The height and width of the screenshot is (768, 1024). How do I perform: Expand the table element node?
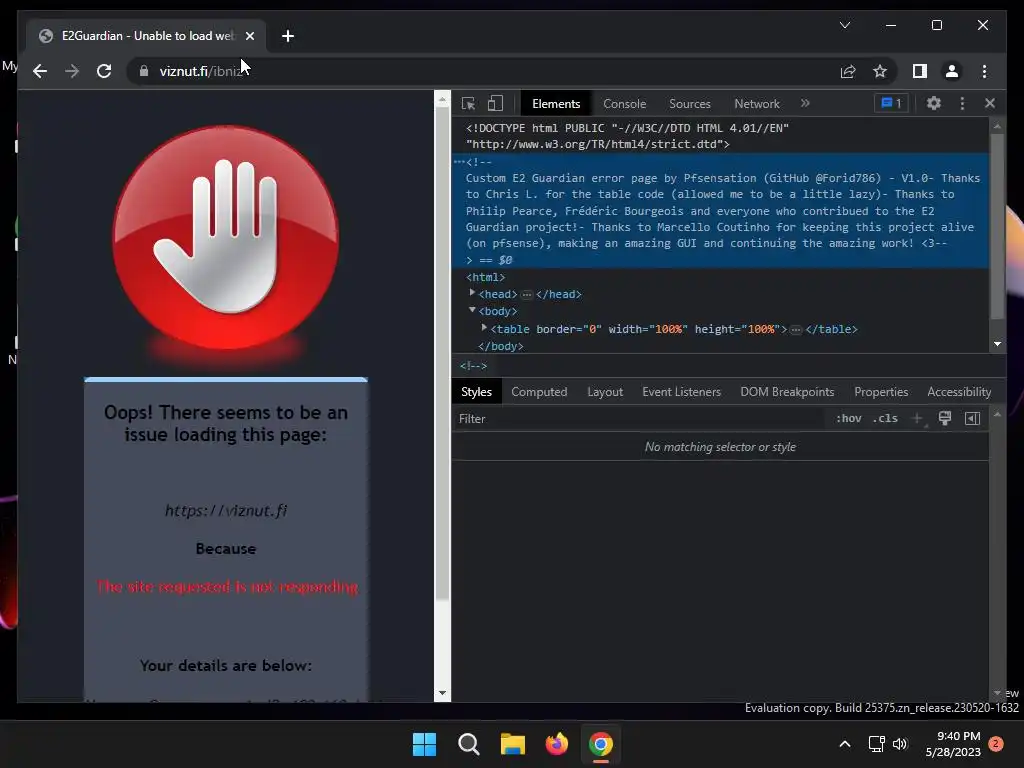click(x=484, y=328)
